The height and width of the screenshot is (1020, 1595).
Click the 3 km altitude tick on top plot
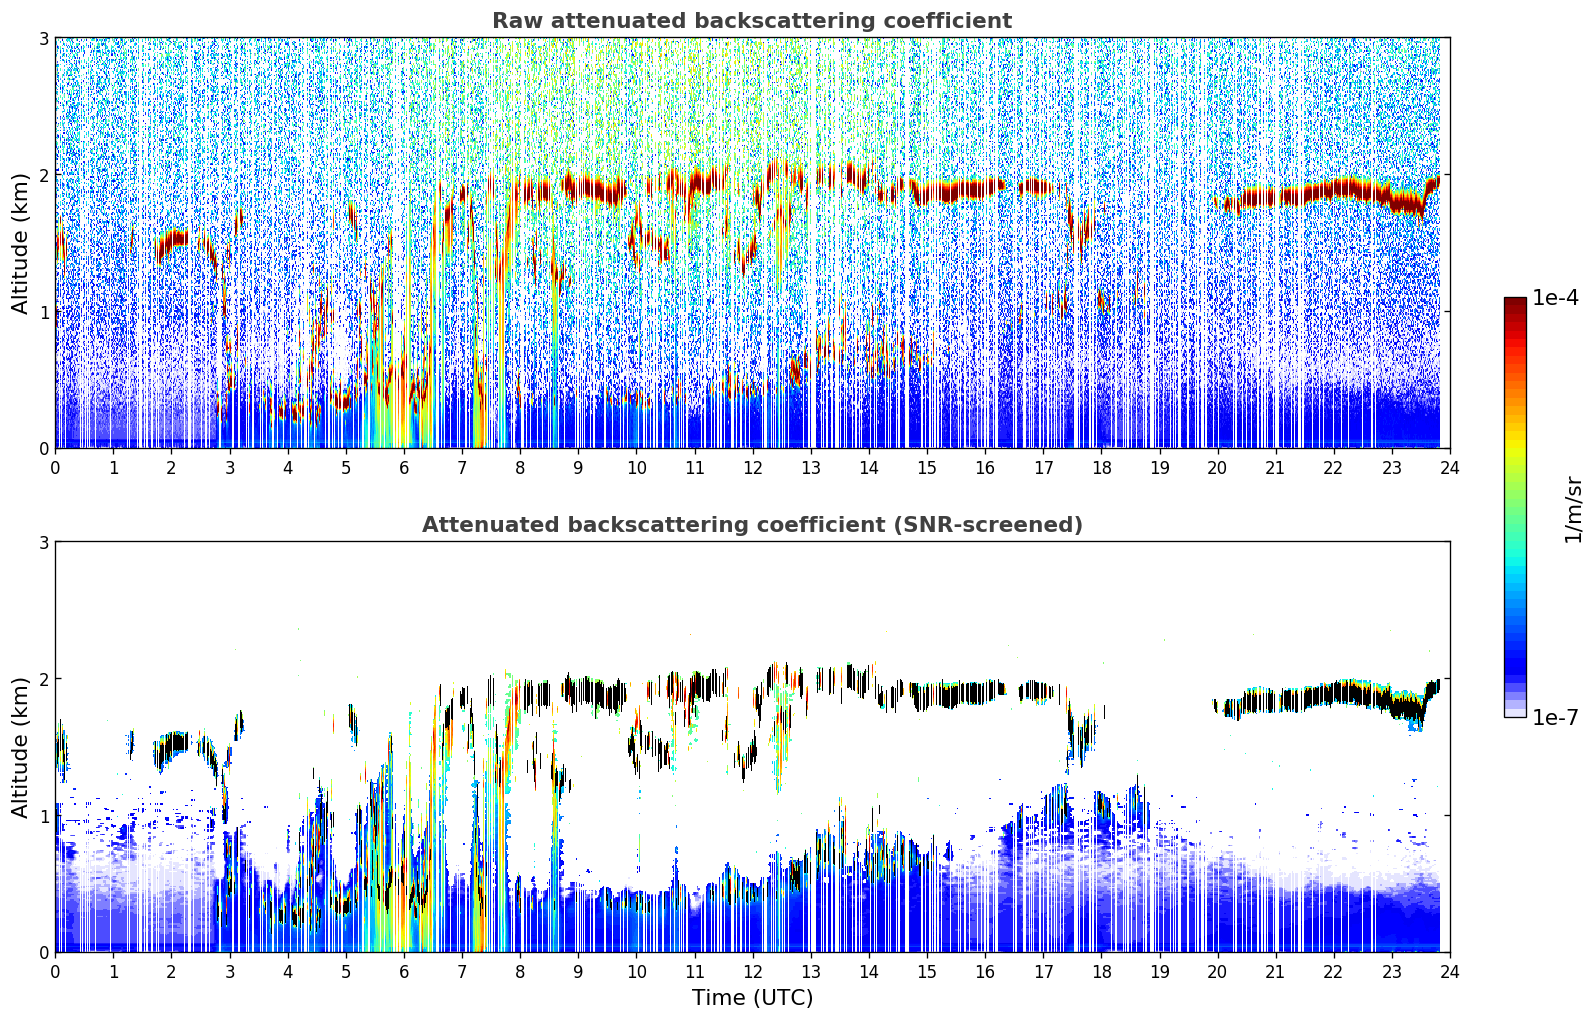point(43,38)
